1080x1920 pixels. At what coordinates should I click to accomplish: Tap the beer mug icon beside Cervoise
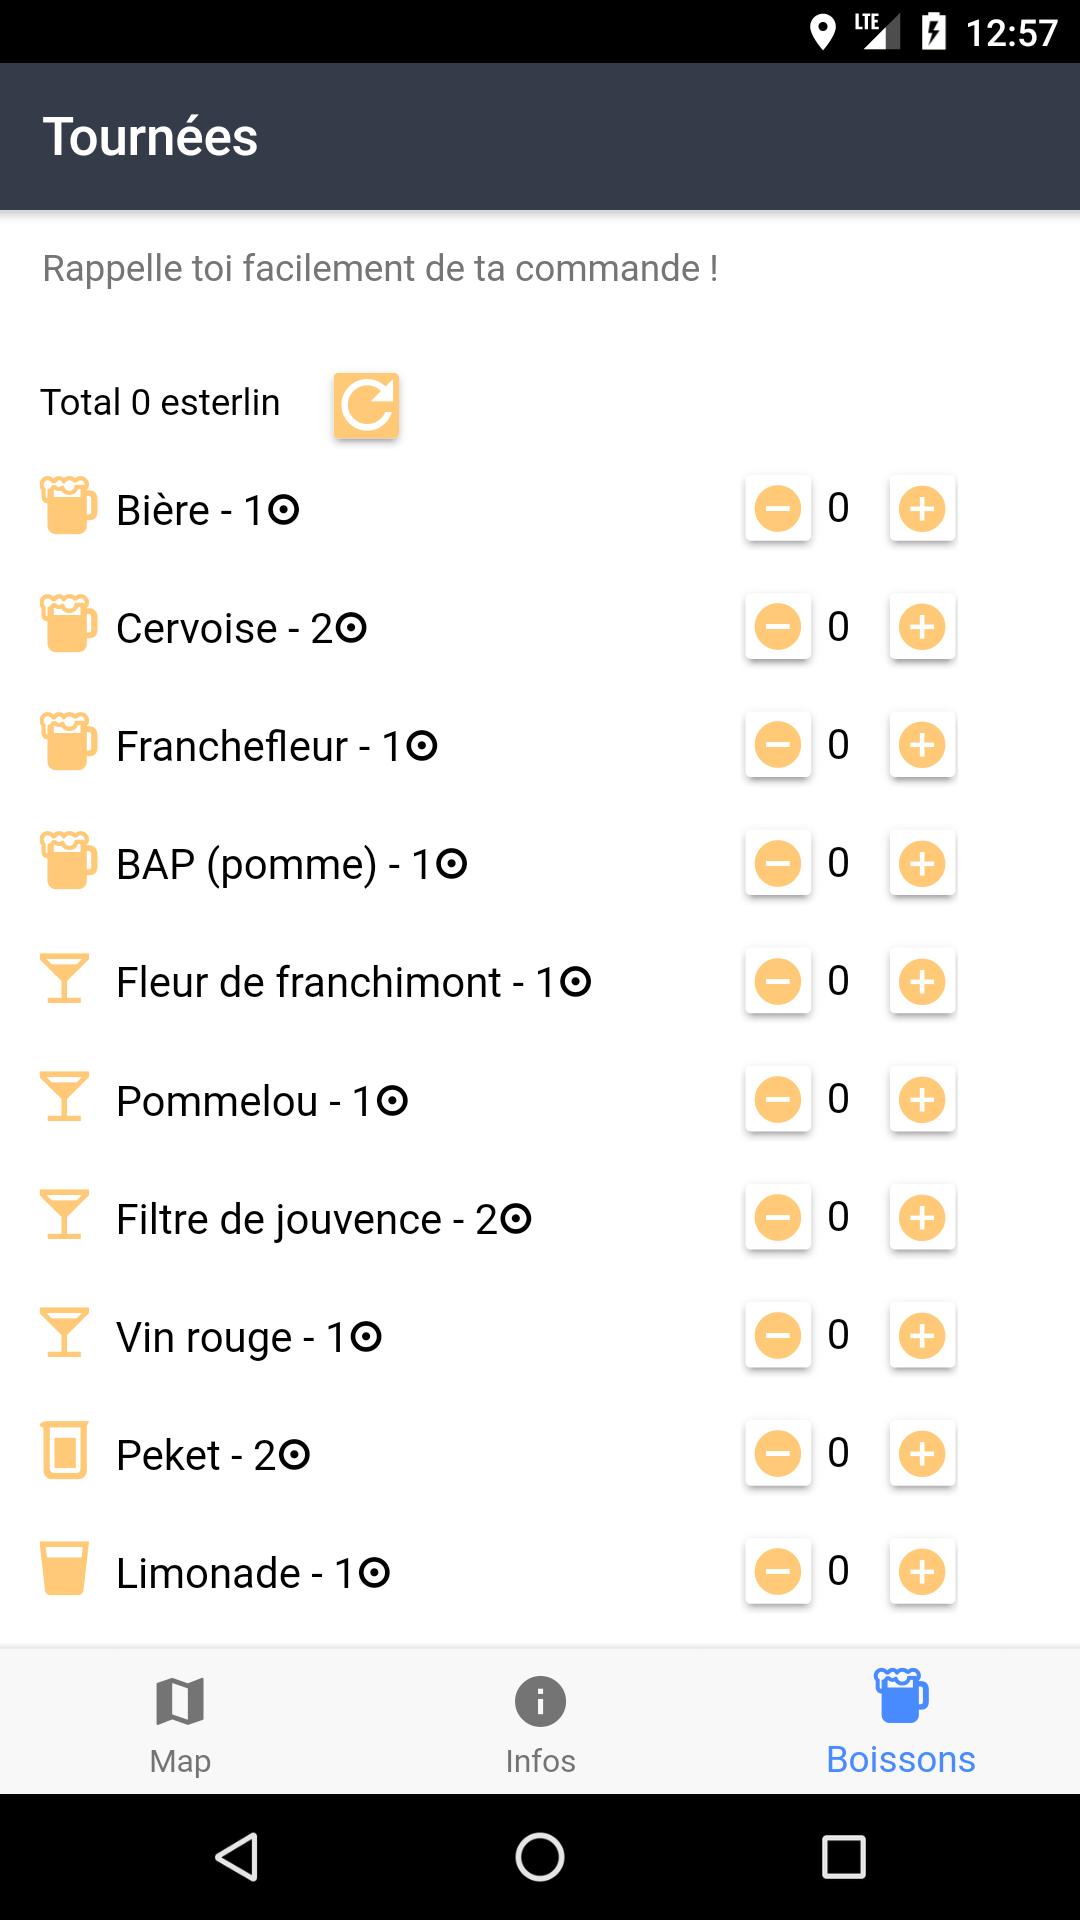tap(68, 624)
